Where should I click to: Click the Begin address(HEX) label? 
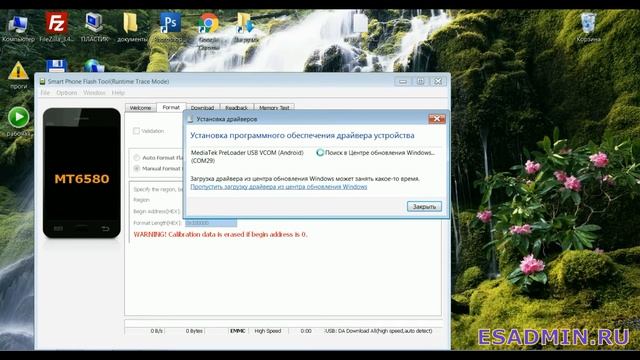coord(157,211)
